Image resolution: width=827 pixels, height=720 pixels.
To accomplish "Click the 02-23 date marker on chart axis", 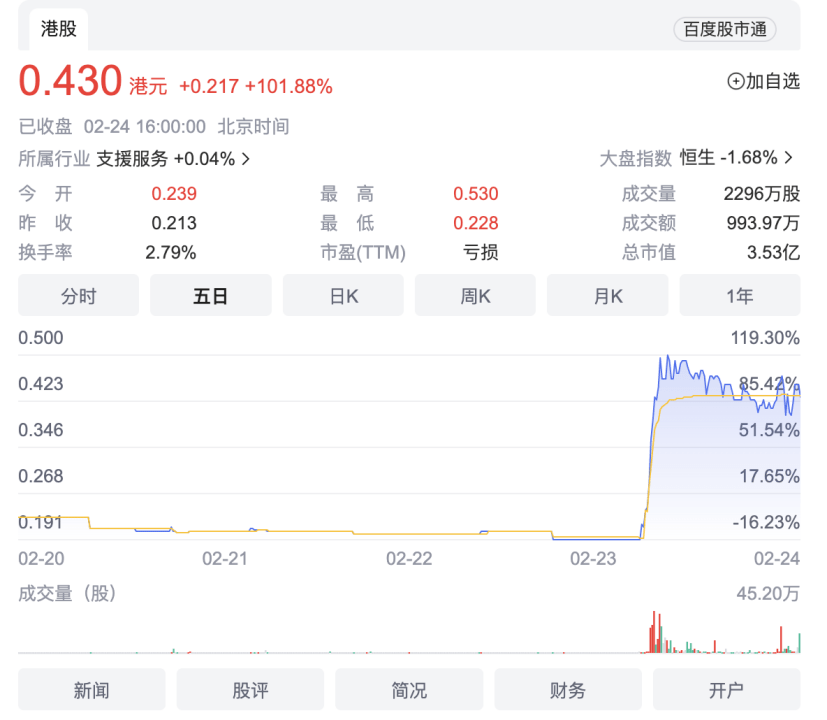I will (595, 559).
